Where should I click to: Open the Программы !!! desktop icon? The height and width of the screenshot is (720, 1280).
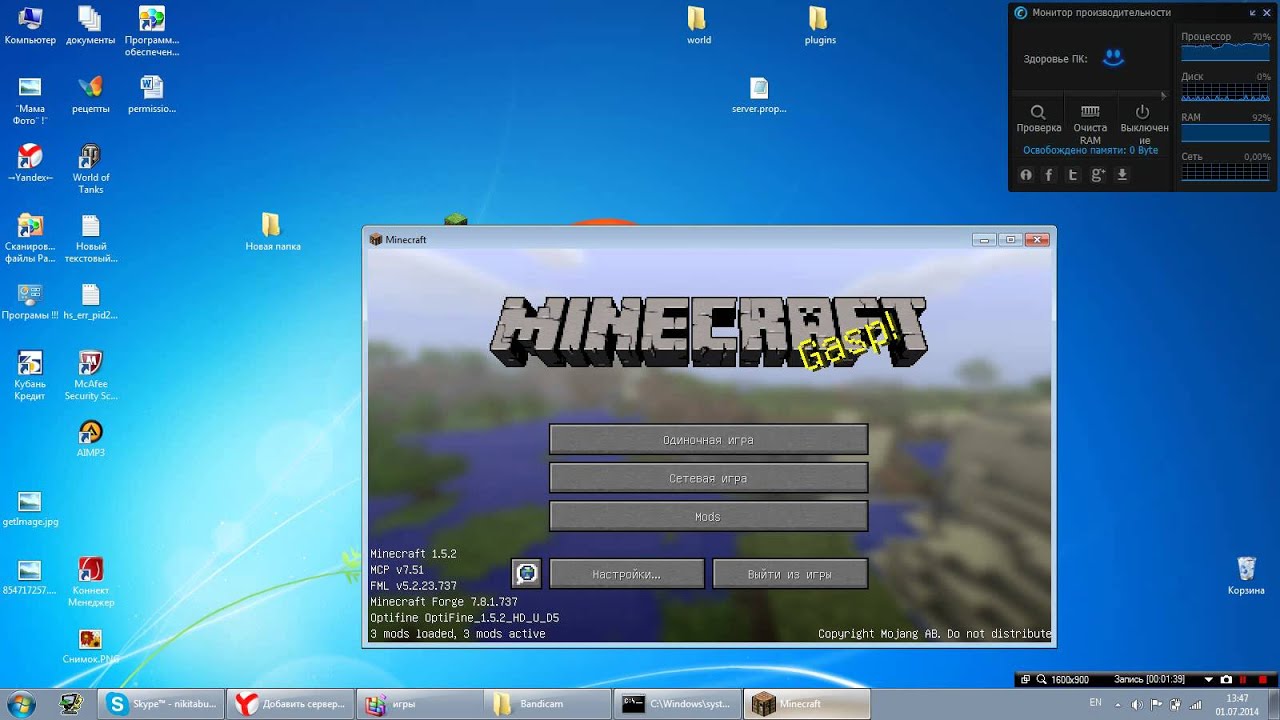(x=30, y=301)
